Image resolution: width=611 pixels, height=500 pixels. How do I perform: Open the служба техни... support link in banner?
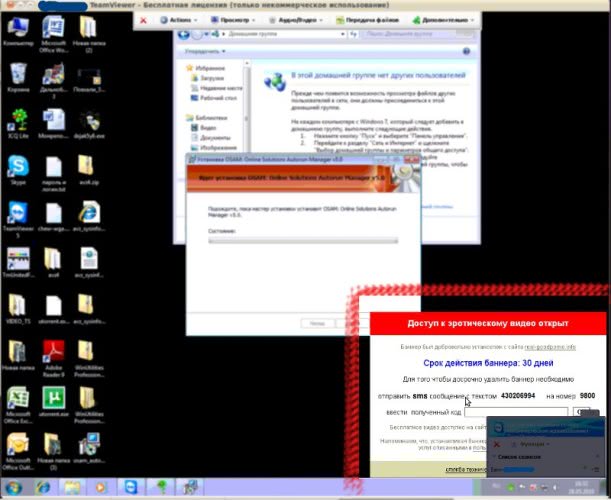click(x=466, y=470)
